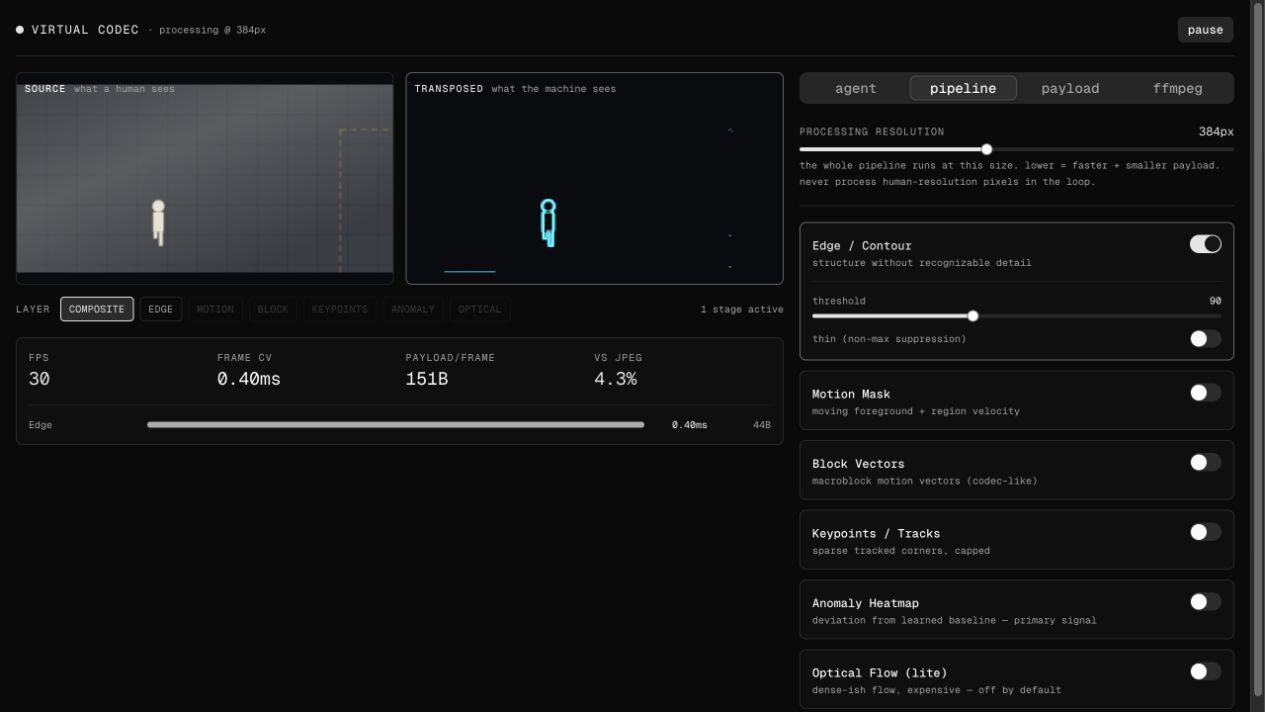Click the cyan figure outline in transposed view

point(548,222)
